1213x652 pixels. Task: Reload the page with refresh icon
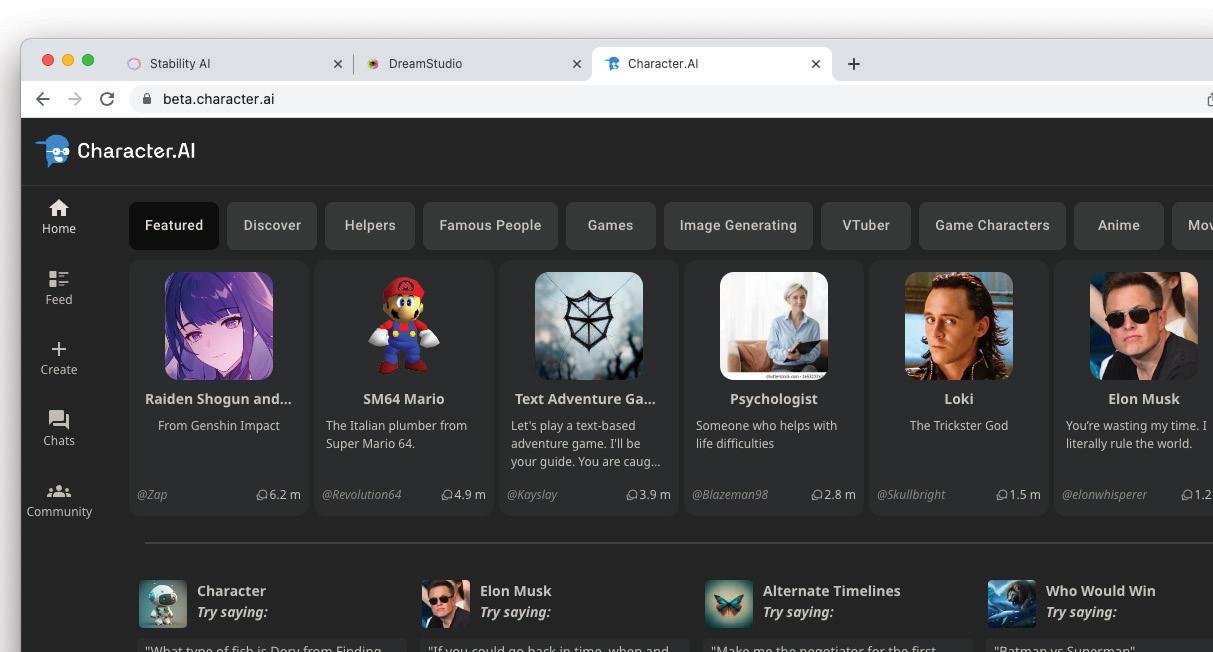click(107, 99)
